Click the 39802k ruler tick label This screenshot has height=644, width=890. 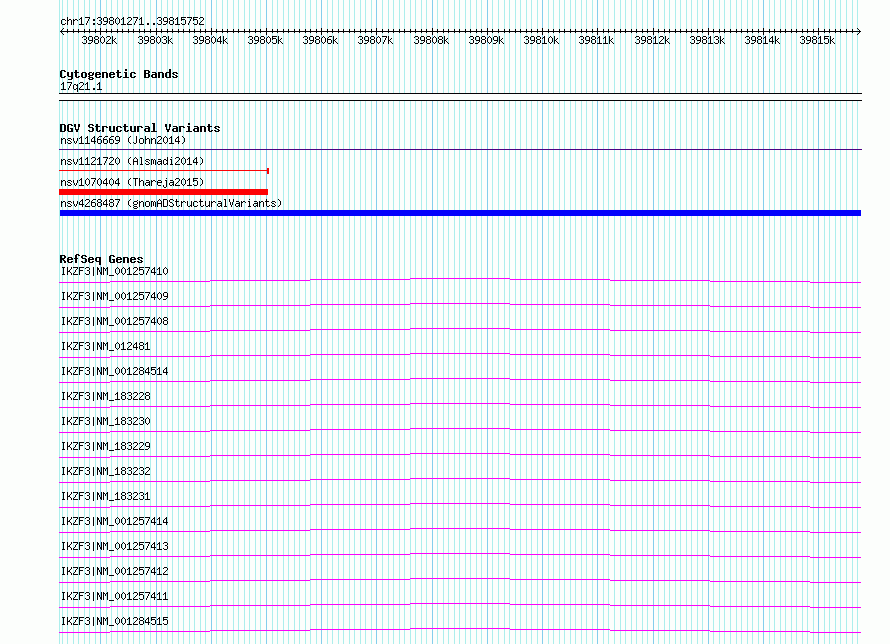99,40
